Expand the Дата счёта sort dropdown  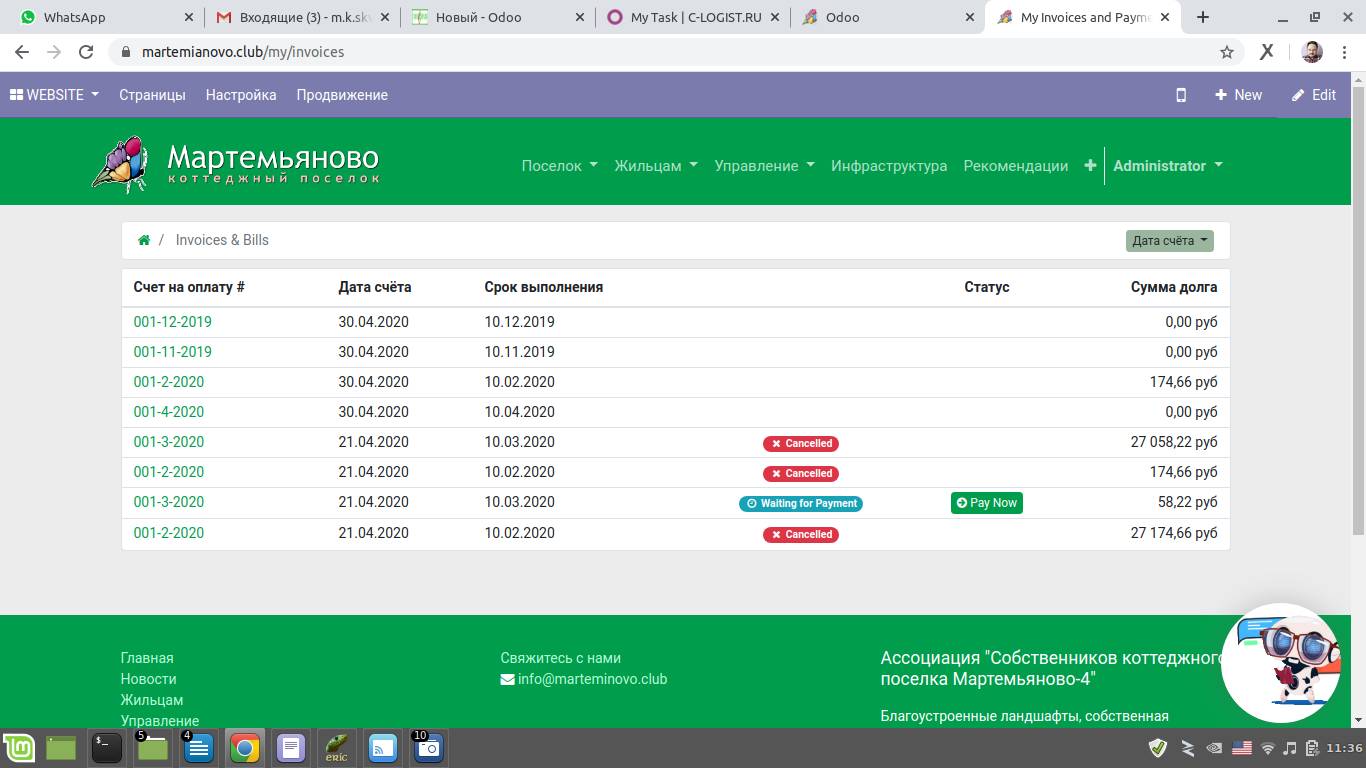(x=1169, y=240)
